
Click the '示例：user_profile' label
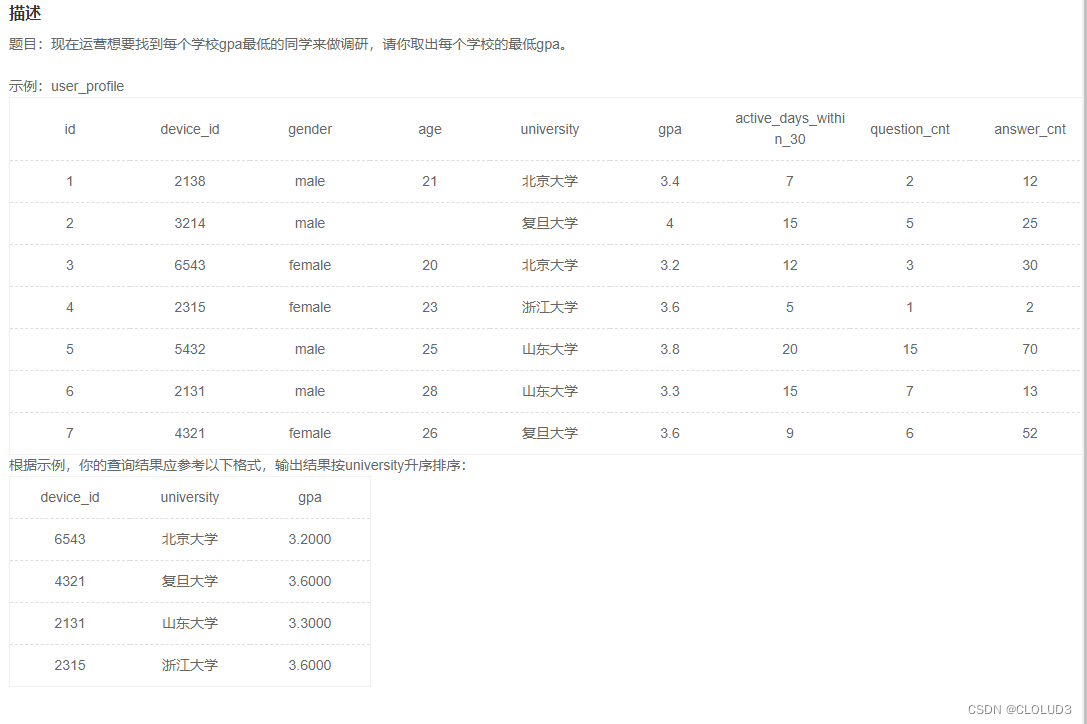[x=67, y=86]
